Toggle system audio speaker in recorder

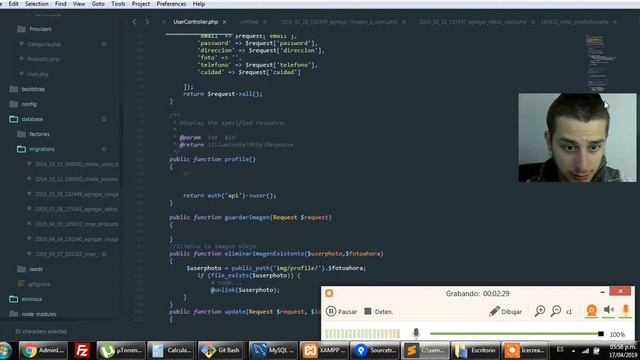[609, 310]
